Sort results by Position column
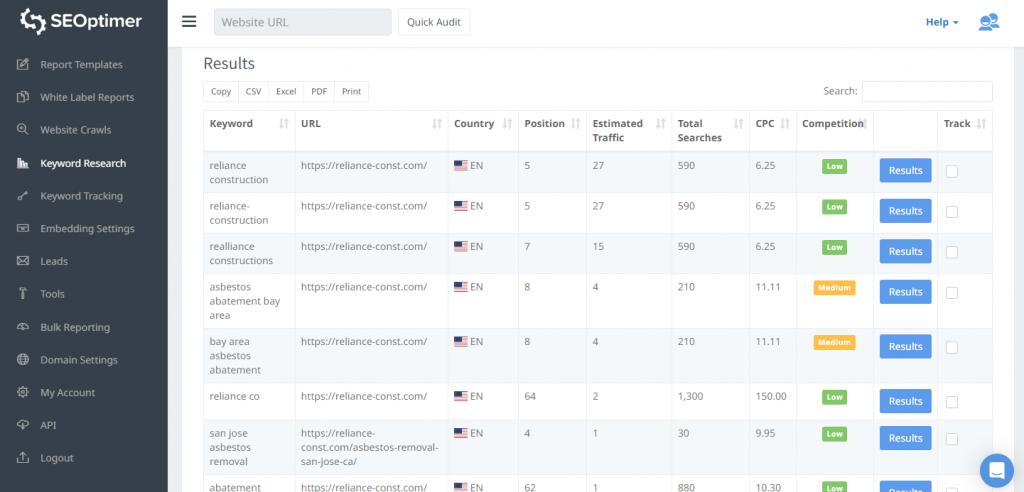 pyautogui.click(x=574, y=124)
